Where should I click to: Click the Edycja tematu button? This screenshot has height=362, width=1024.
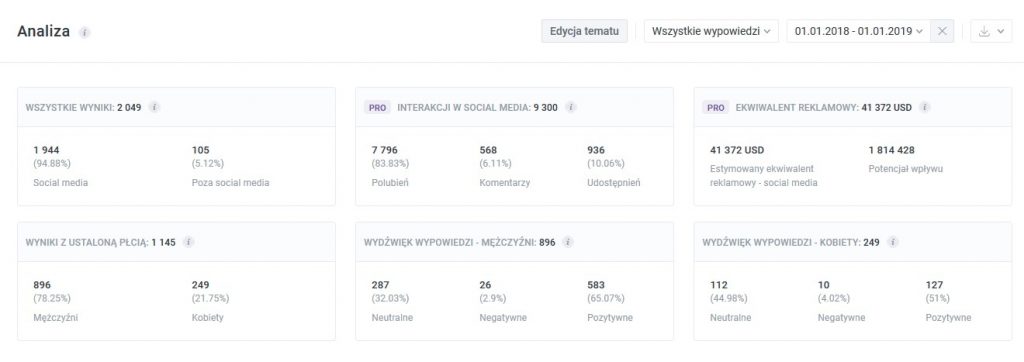[584, 31]
